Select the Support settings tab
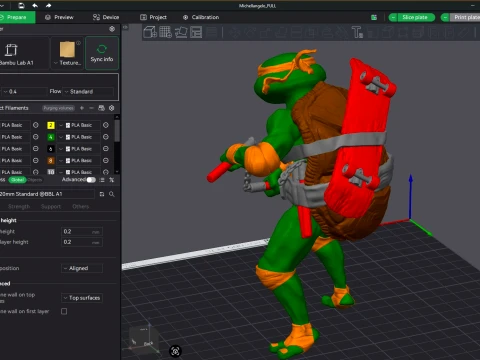Image resolution: width=480 pixels, height=360 pixels. 51,207
